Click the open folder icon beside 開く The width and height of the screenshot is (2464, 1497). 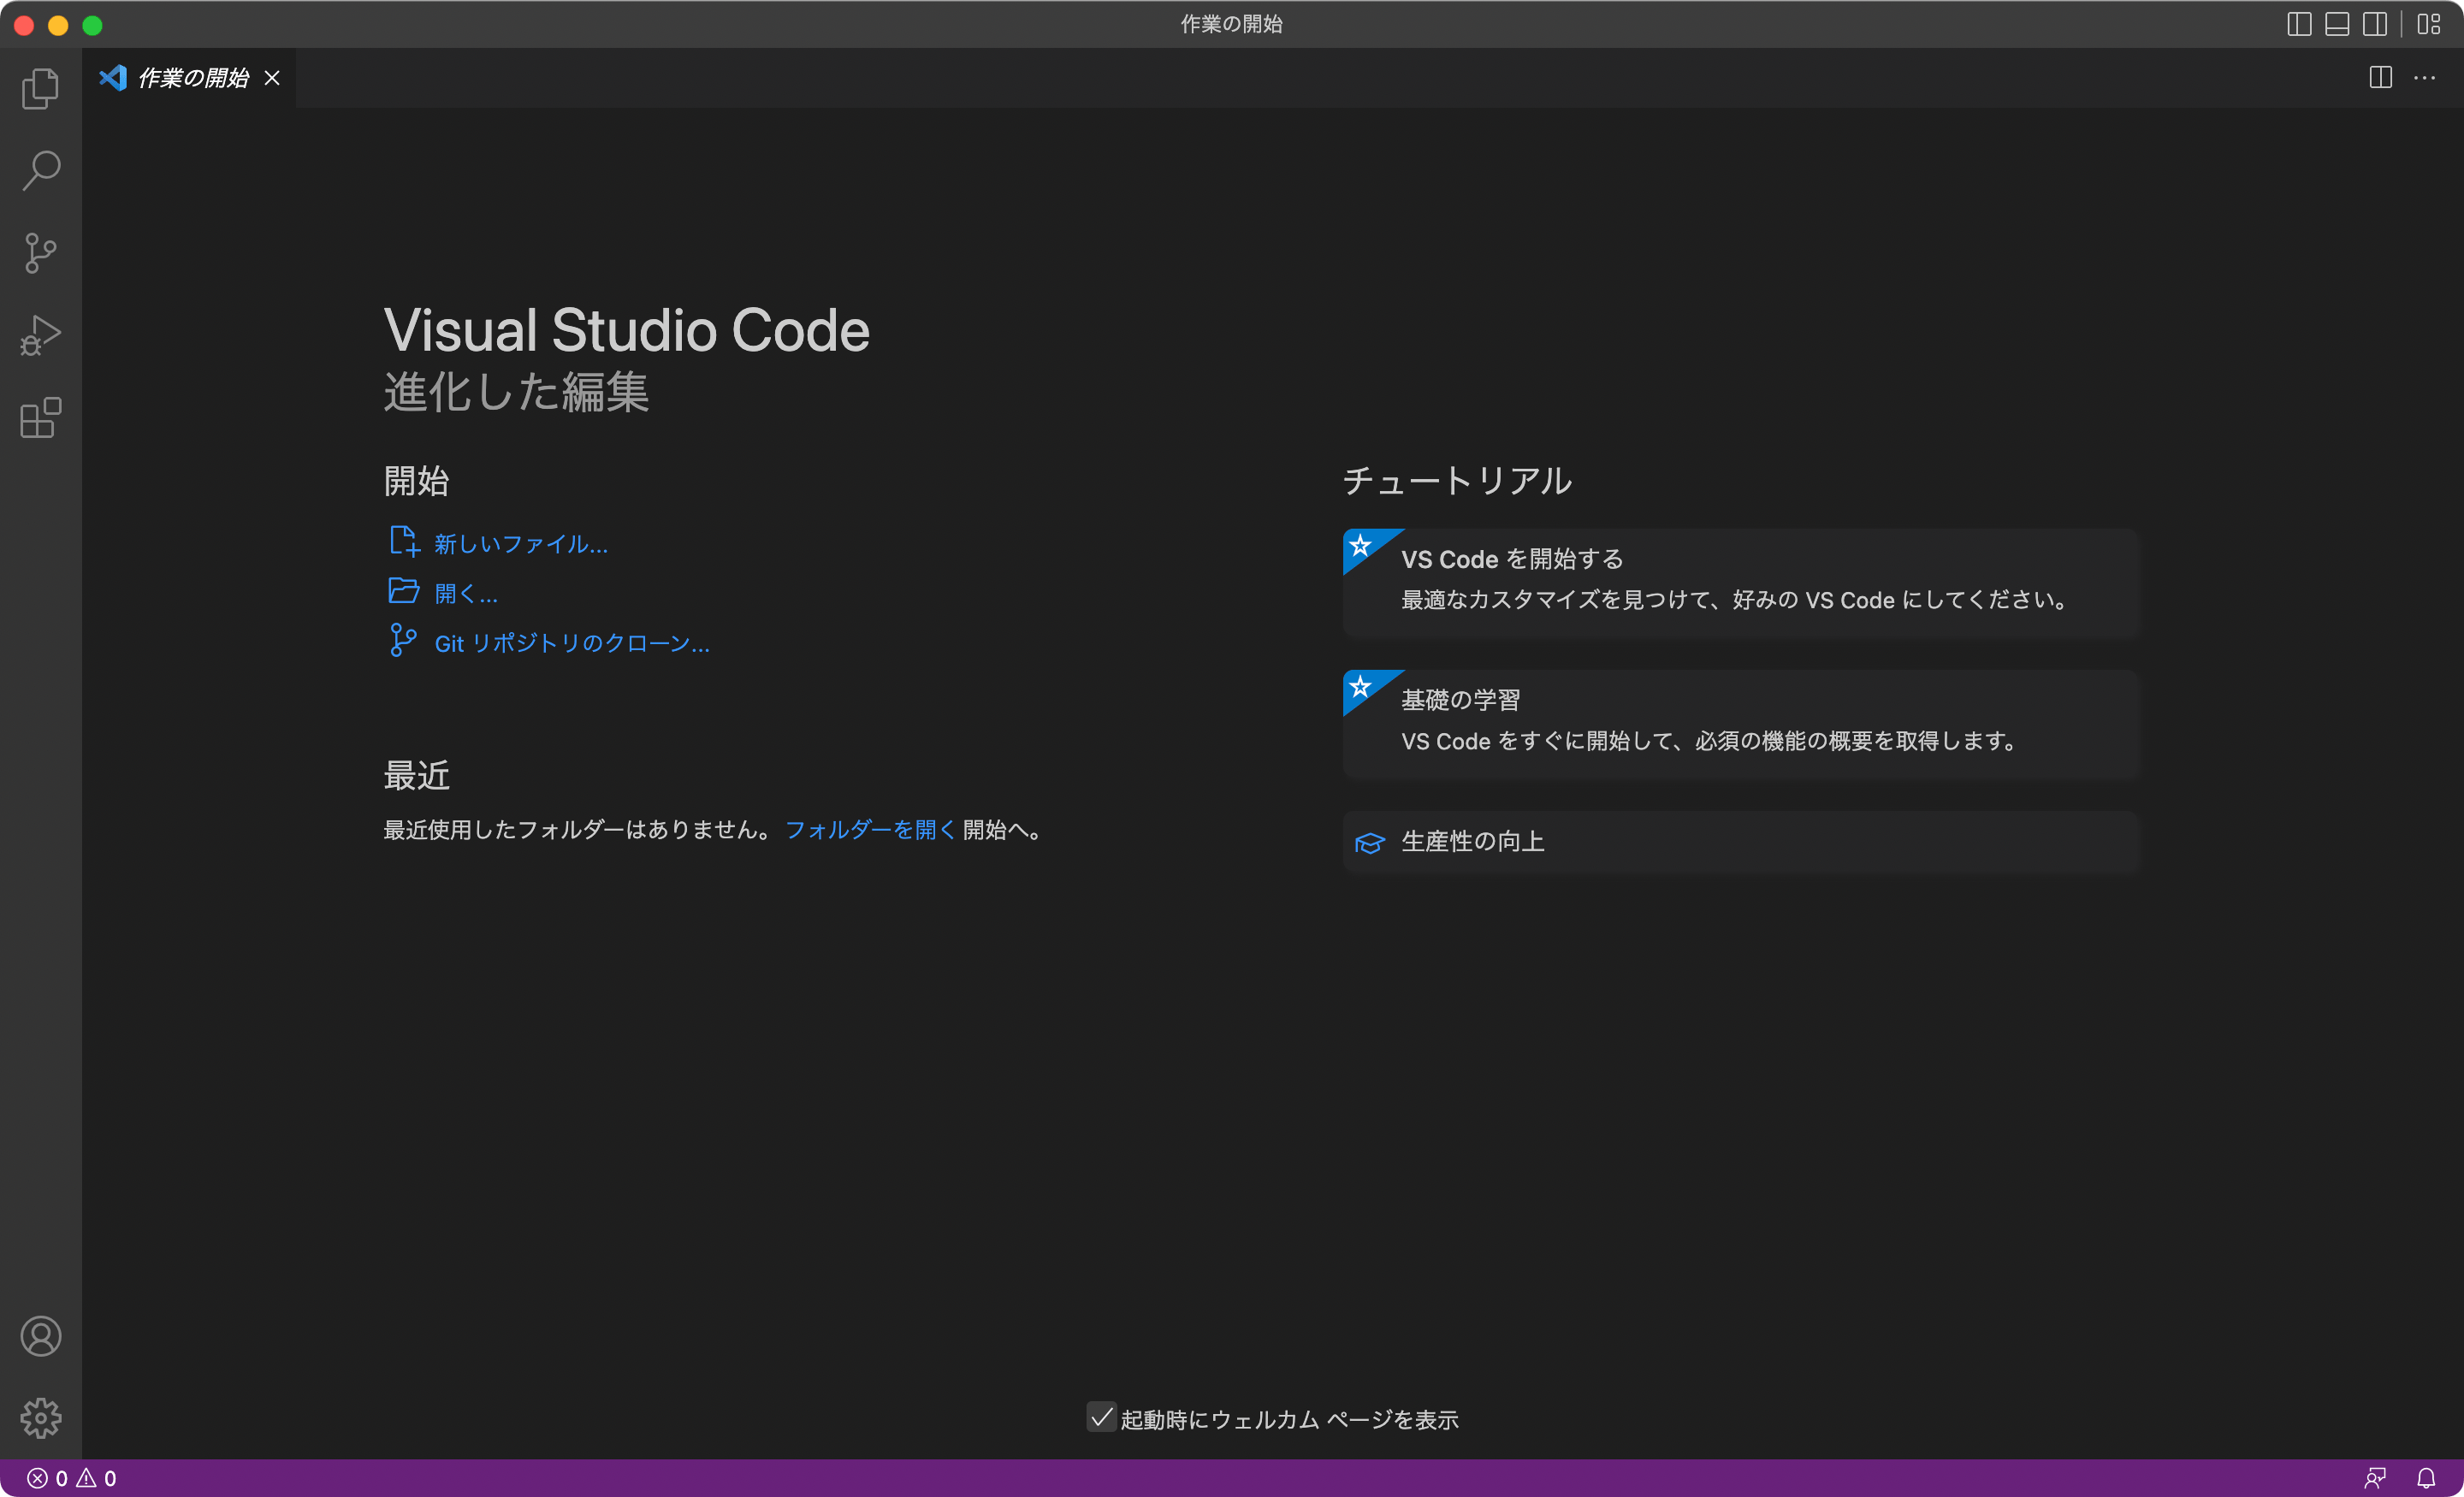click(x=404, y=591)
